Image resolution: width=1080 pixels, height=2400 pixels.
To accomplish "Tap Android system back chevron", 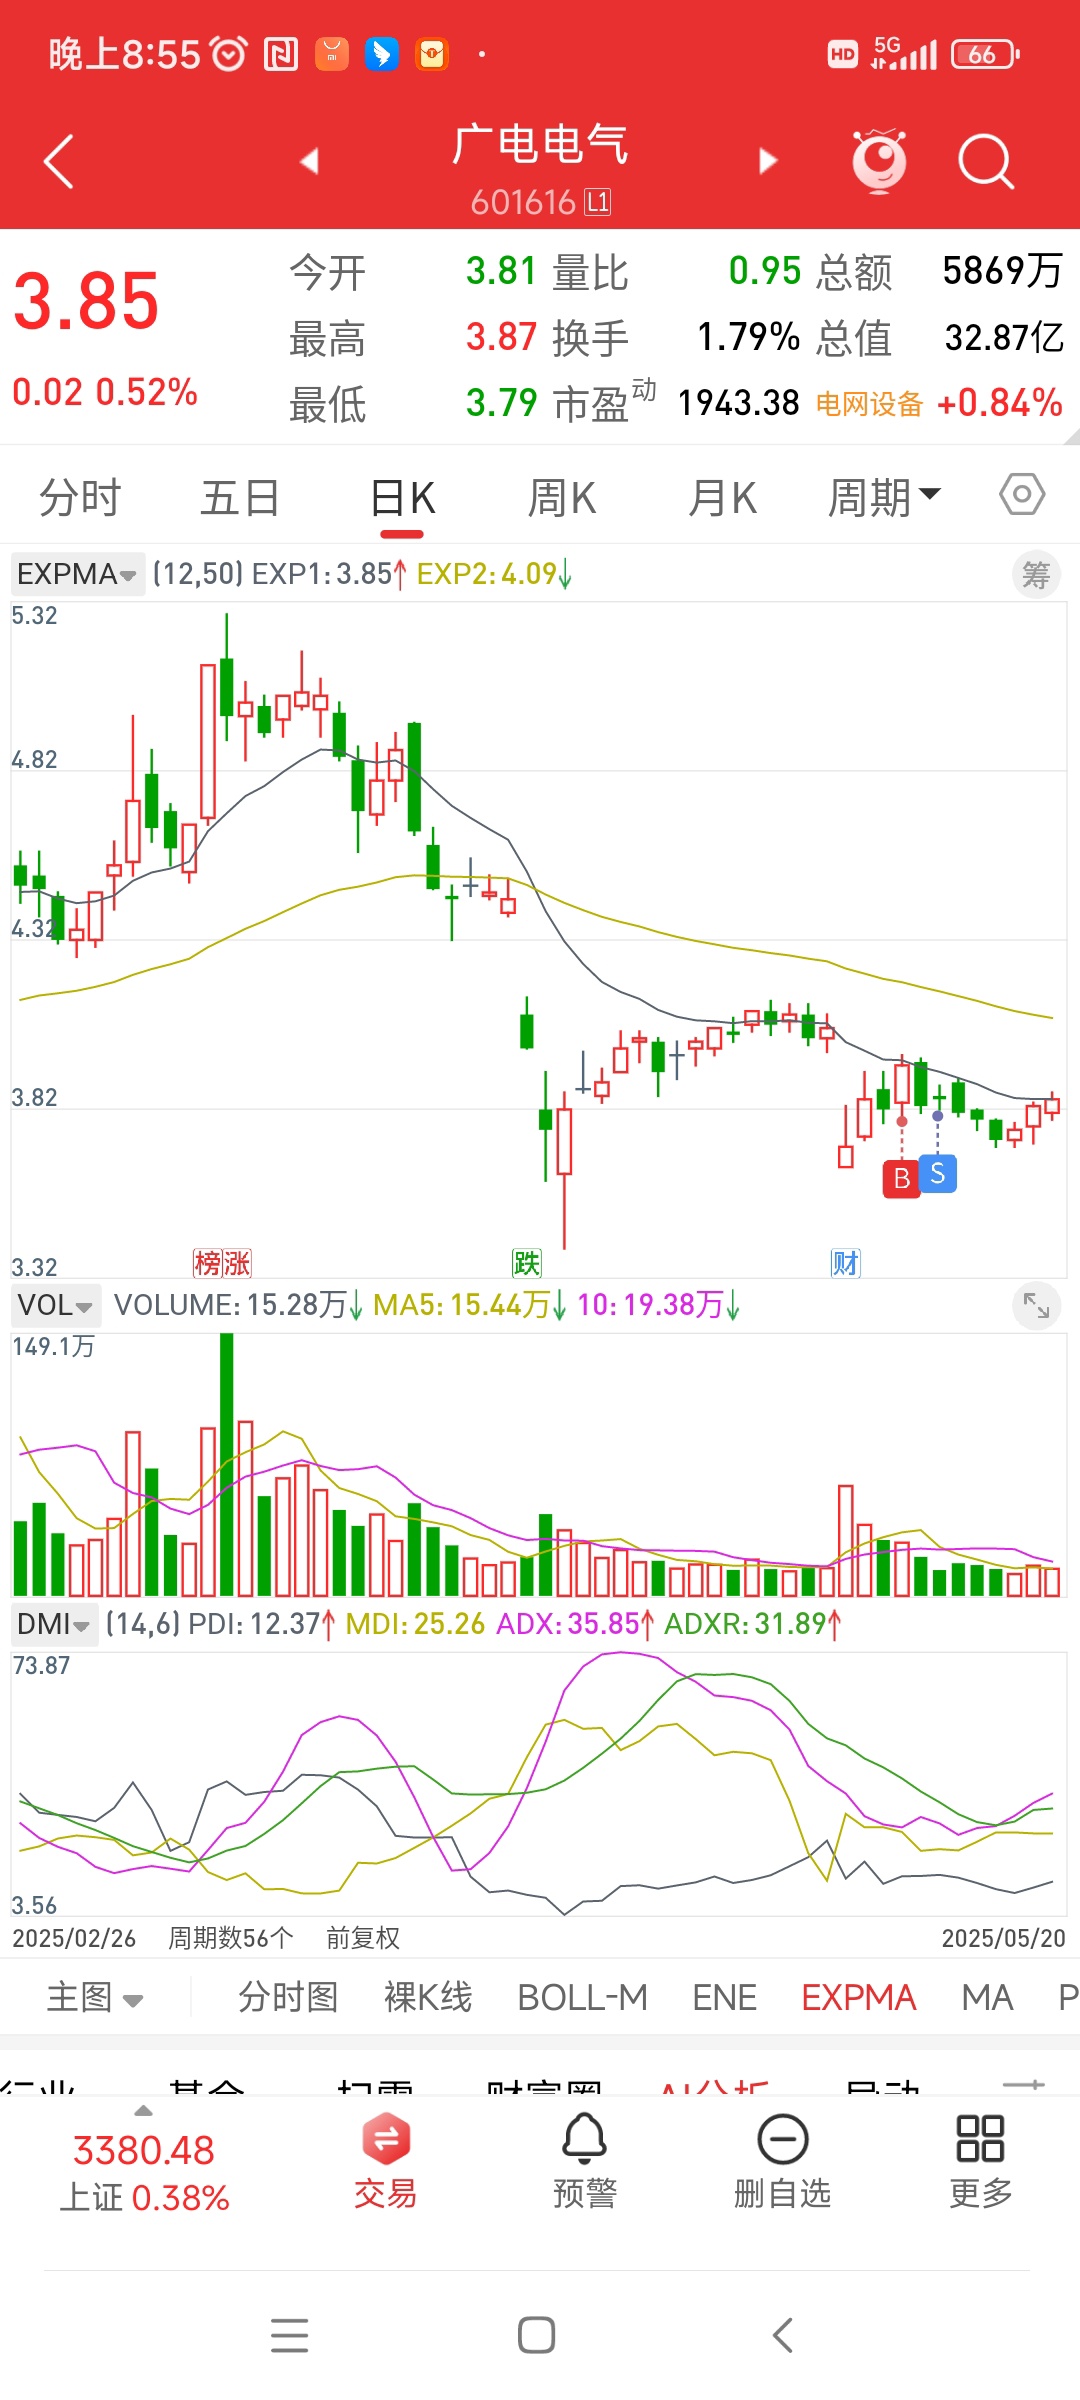I will (x=783, y=2335).
